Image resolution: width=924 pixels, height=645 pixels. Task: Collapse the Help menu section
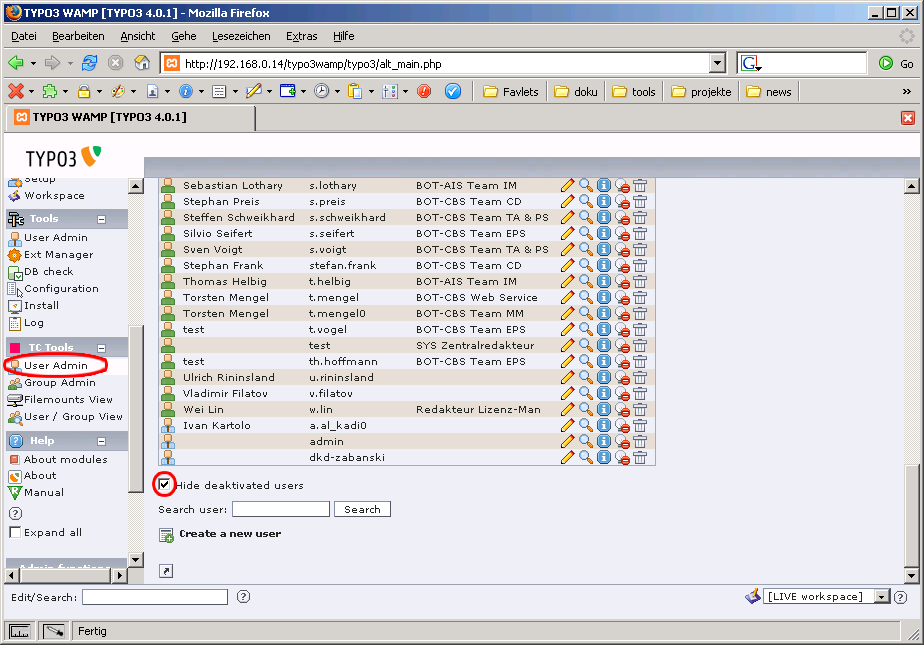(x=101, y=441)
